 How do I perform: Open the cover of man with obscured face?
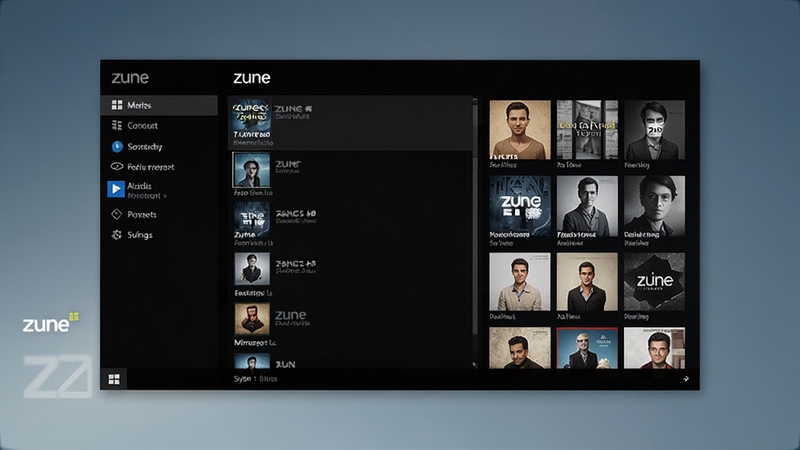pyautogui.click(x=655, y=130)
